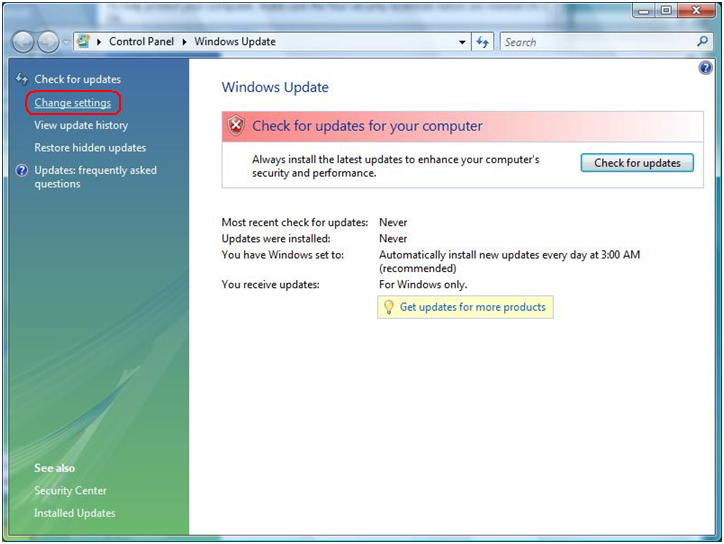Click the Control Panel icon in address bar
This screenshot has height=544, width=724.
pos(83,42)
